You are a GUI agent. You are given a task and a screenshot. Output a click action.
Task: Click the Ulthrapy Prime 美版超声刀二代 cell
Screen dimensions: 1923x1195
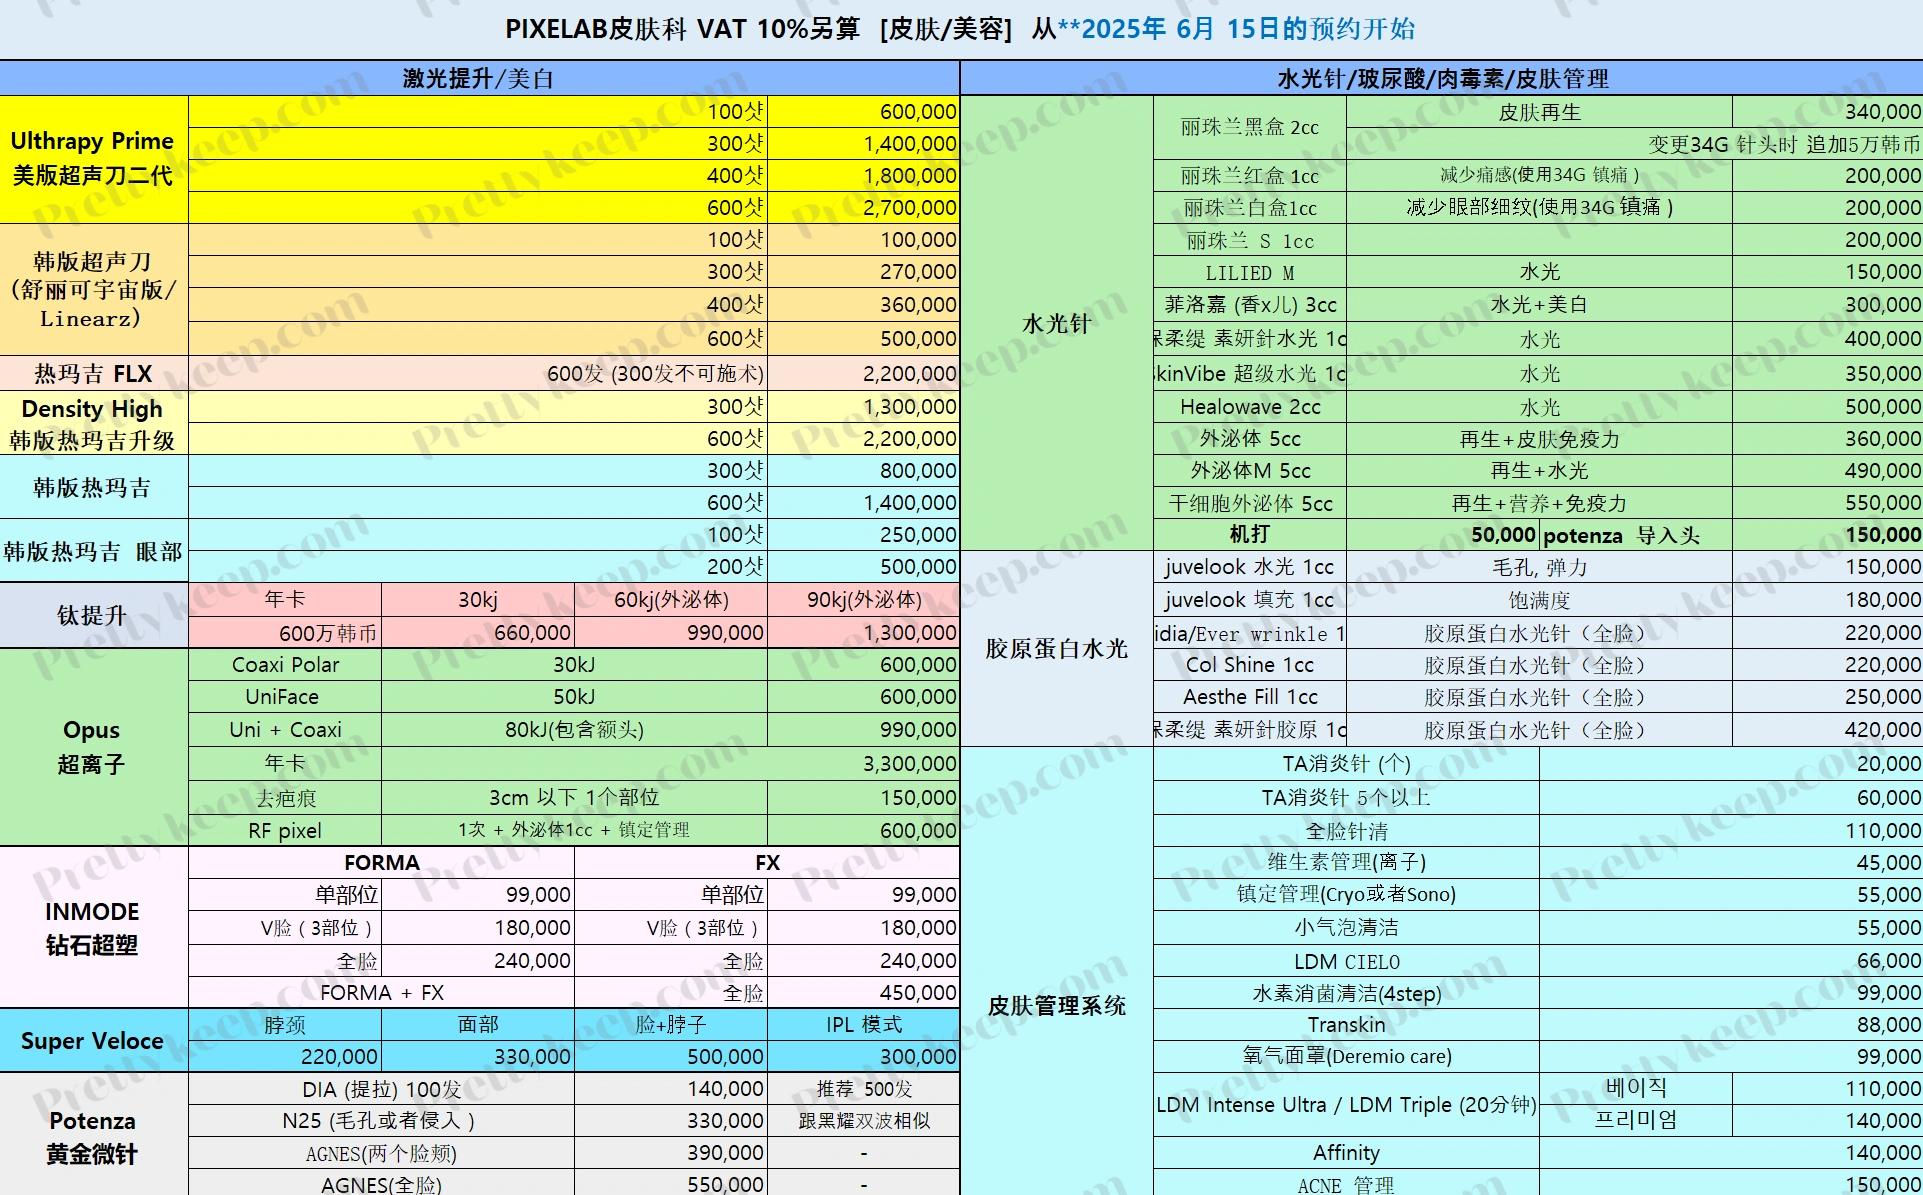94,159
